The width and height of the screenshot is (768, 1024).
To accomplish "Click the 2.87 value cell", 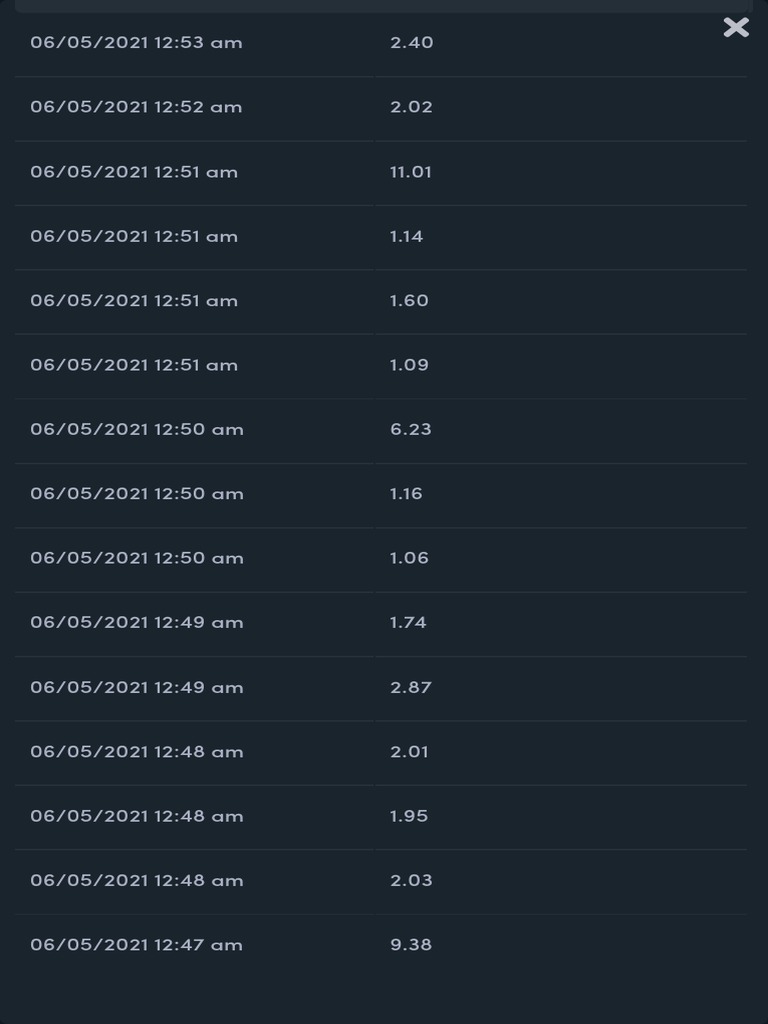I will 411,687.
